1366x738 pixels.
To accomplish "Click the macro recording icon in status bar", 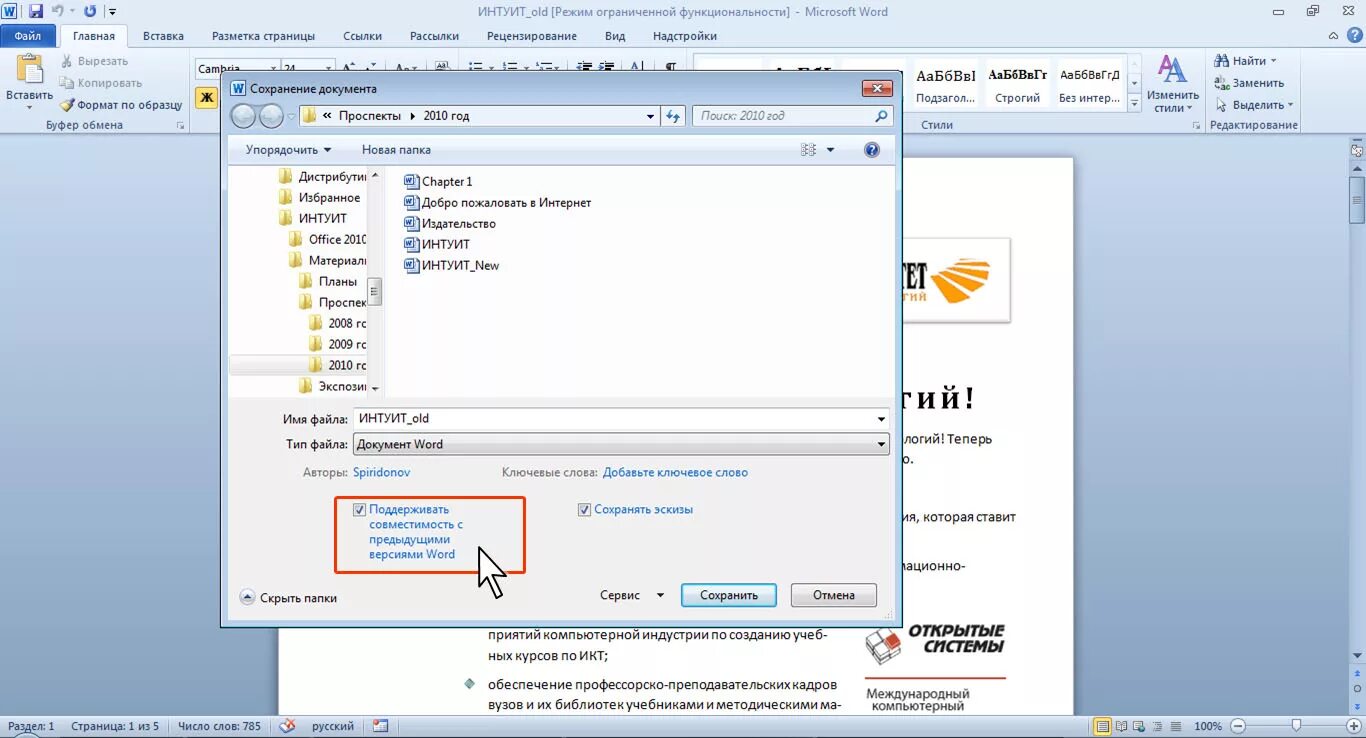I will pyautogui.click(x=380, y=726).
